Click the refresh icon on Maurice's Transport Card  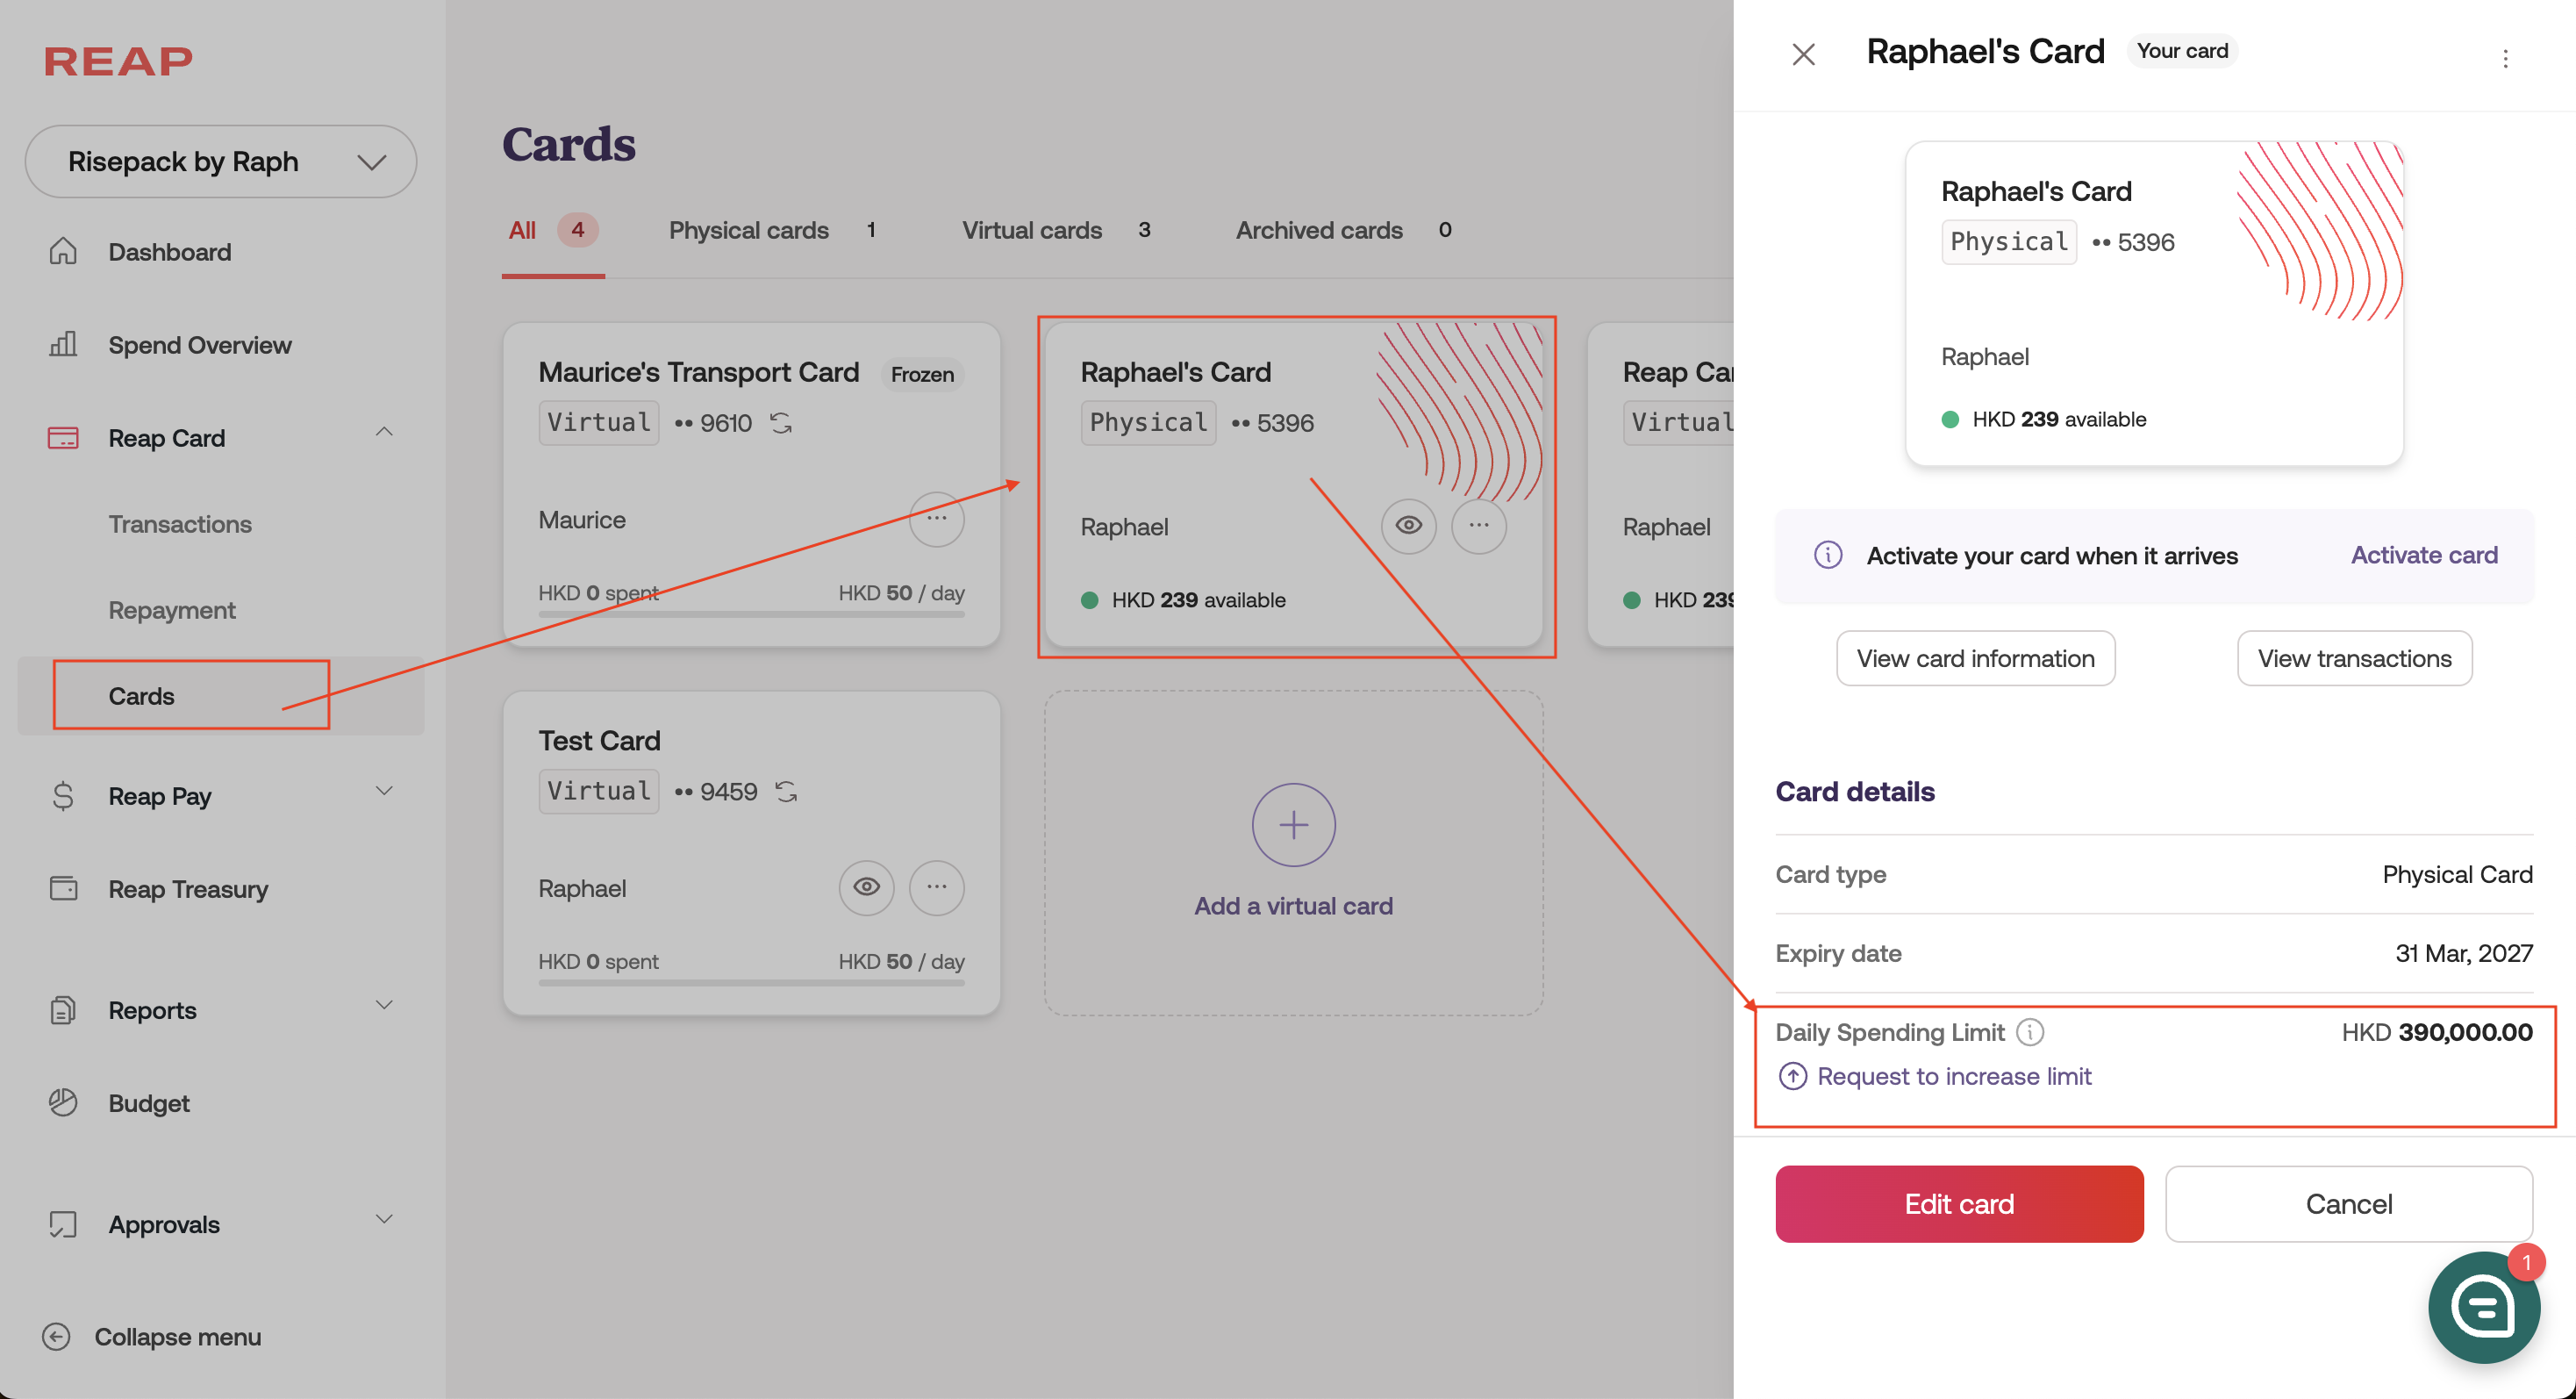click(x=781, y=423)
